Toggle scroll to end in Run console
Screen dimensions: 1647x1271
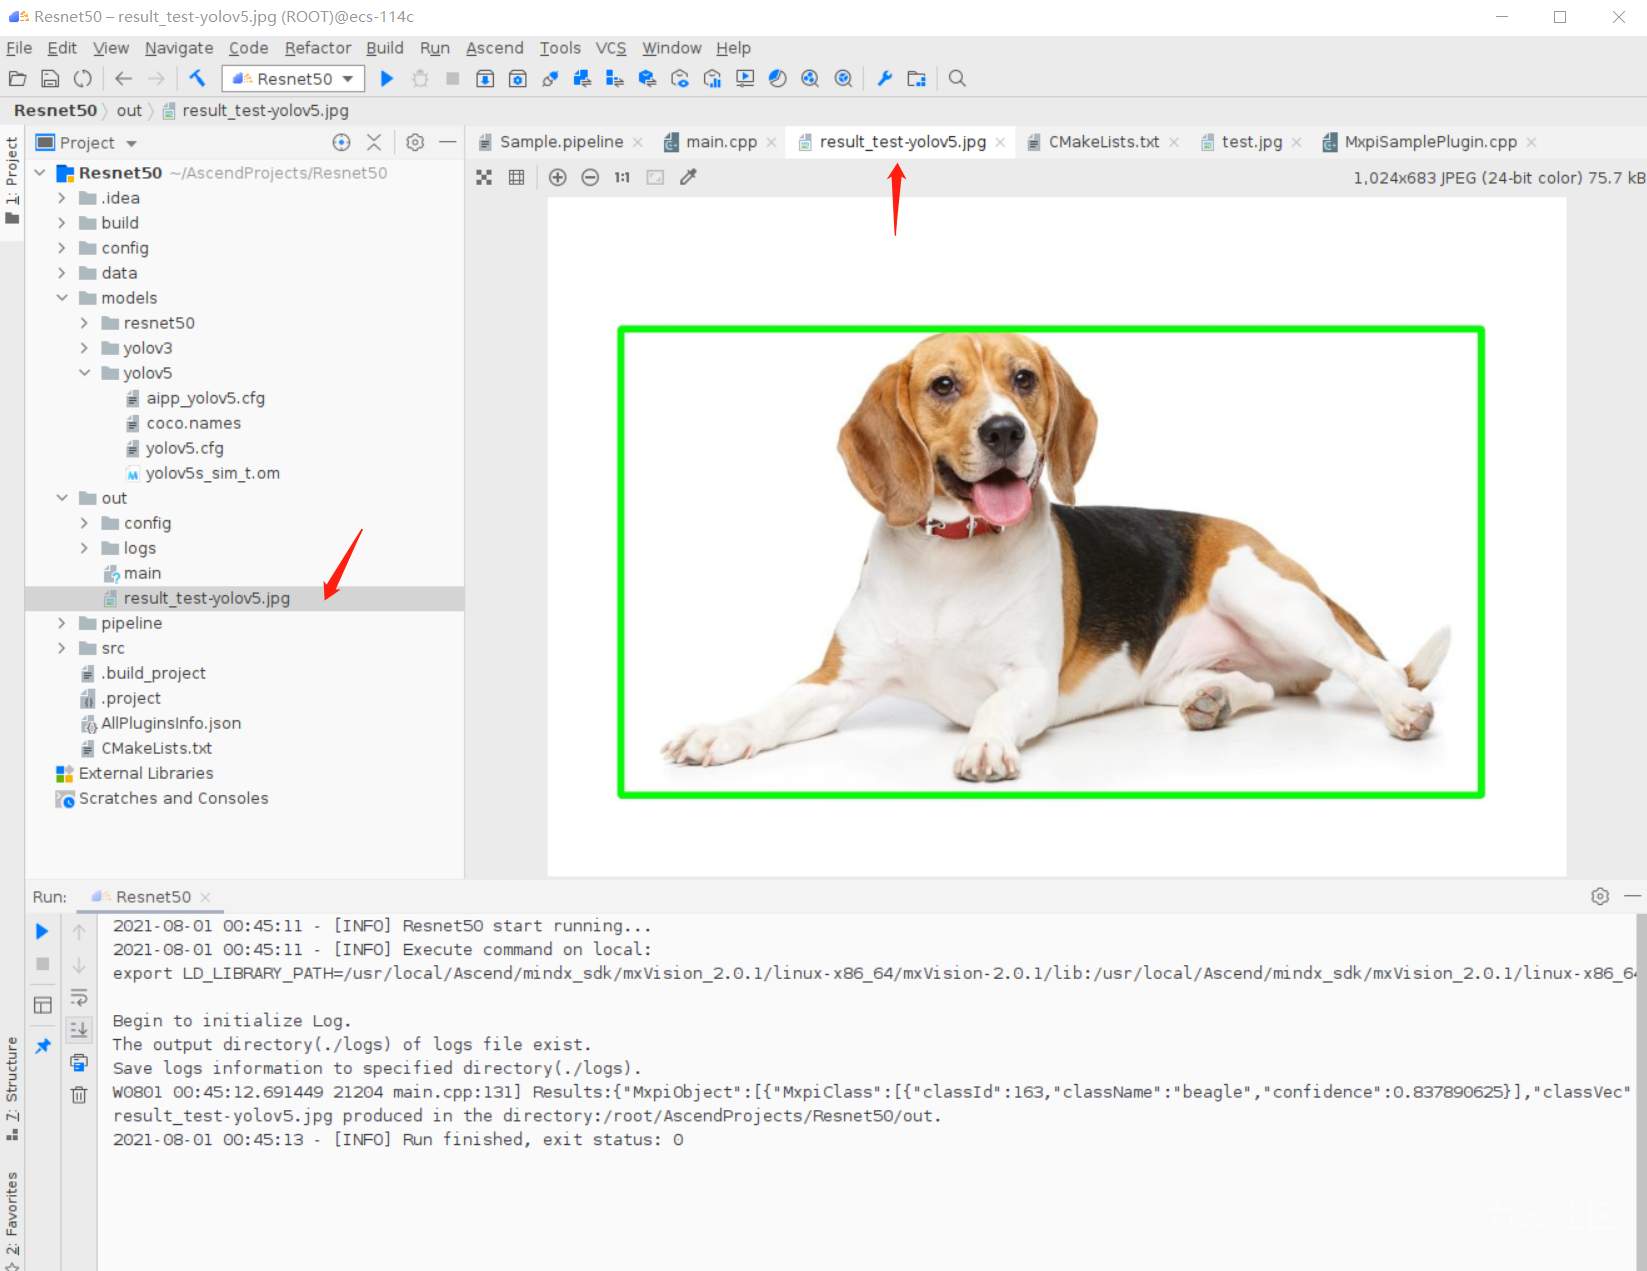tap(79, 1029)
